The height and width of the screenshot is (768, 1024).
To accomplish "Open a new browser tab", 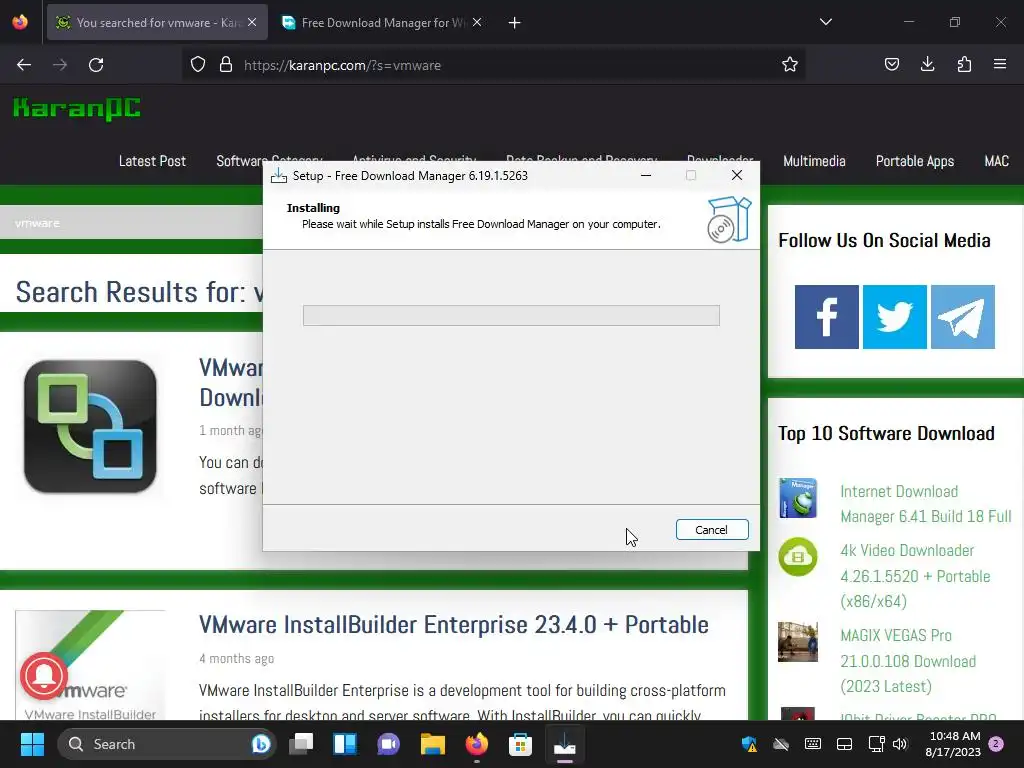I will pos(515,23).
